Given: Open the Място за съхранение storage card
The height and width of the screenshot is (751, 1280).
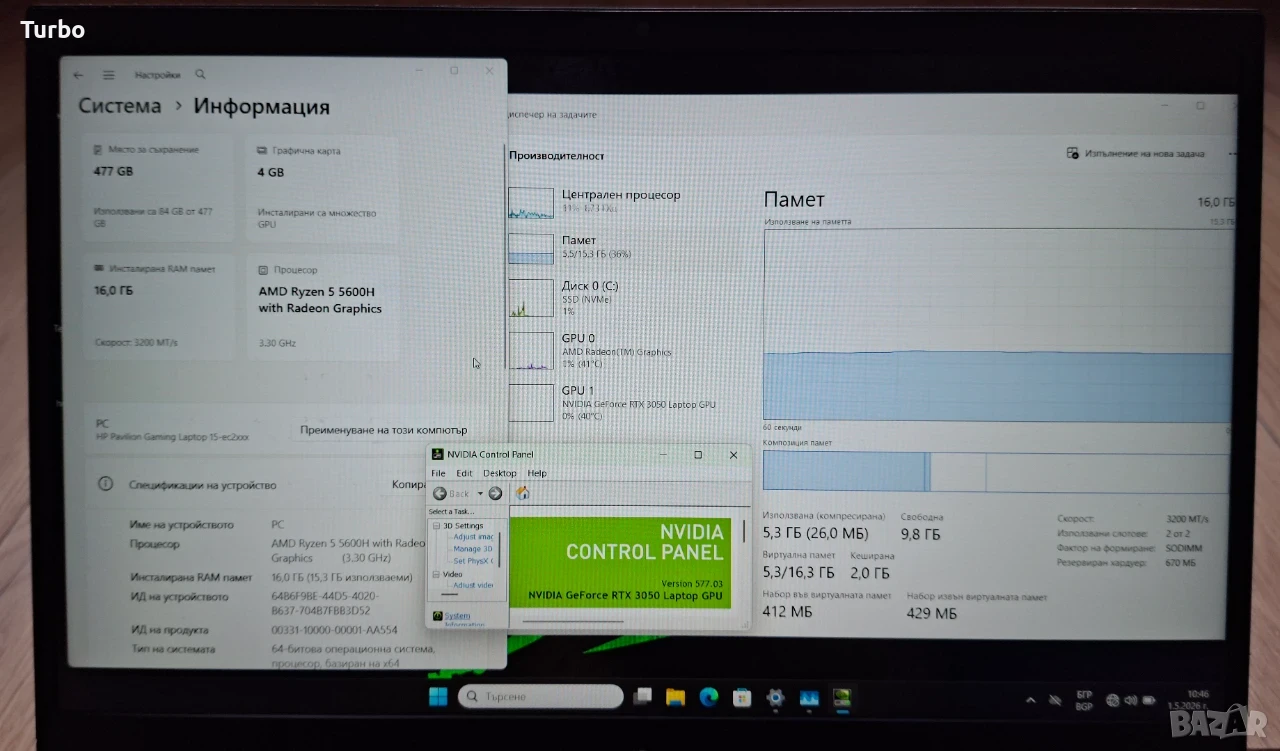Looking at the screenshot, I should pos(160,189).
